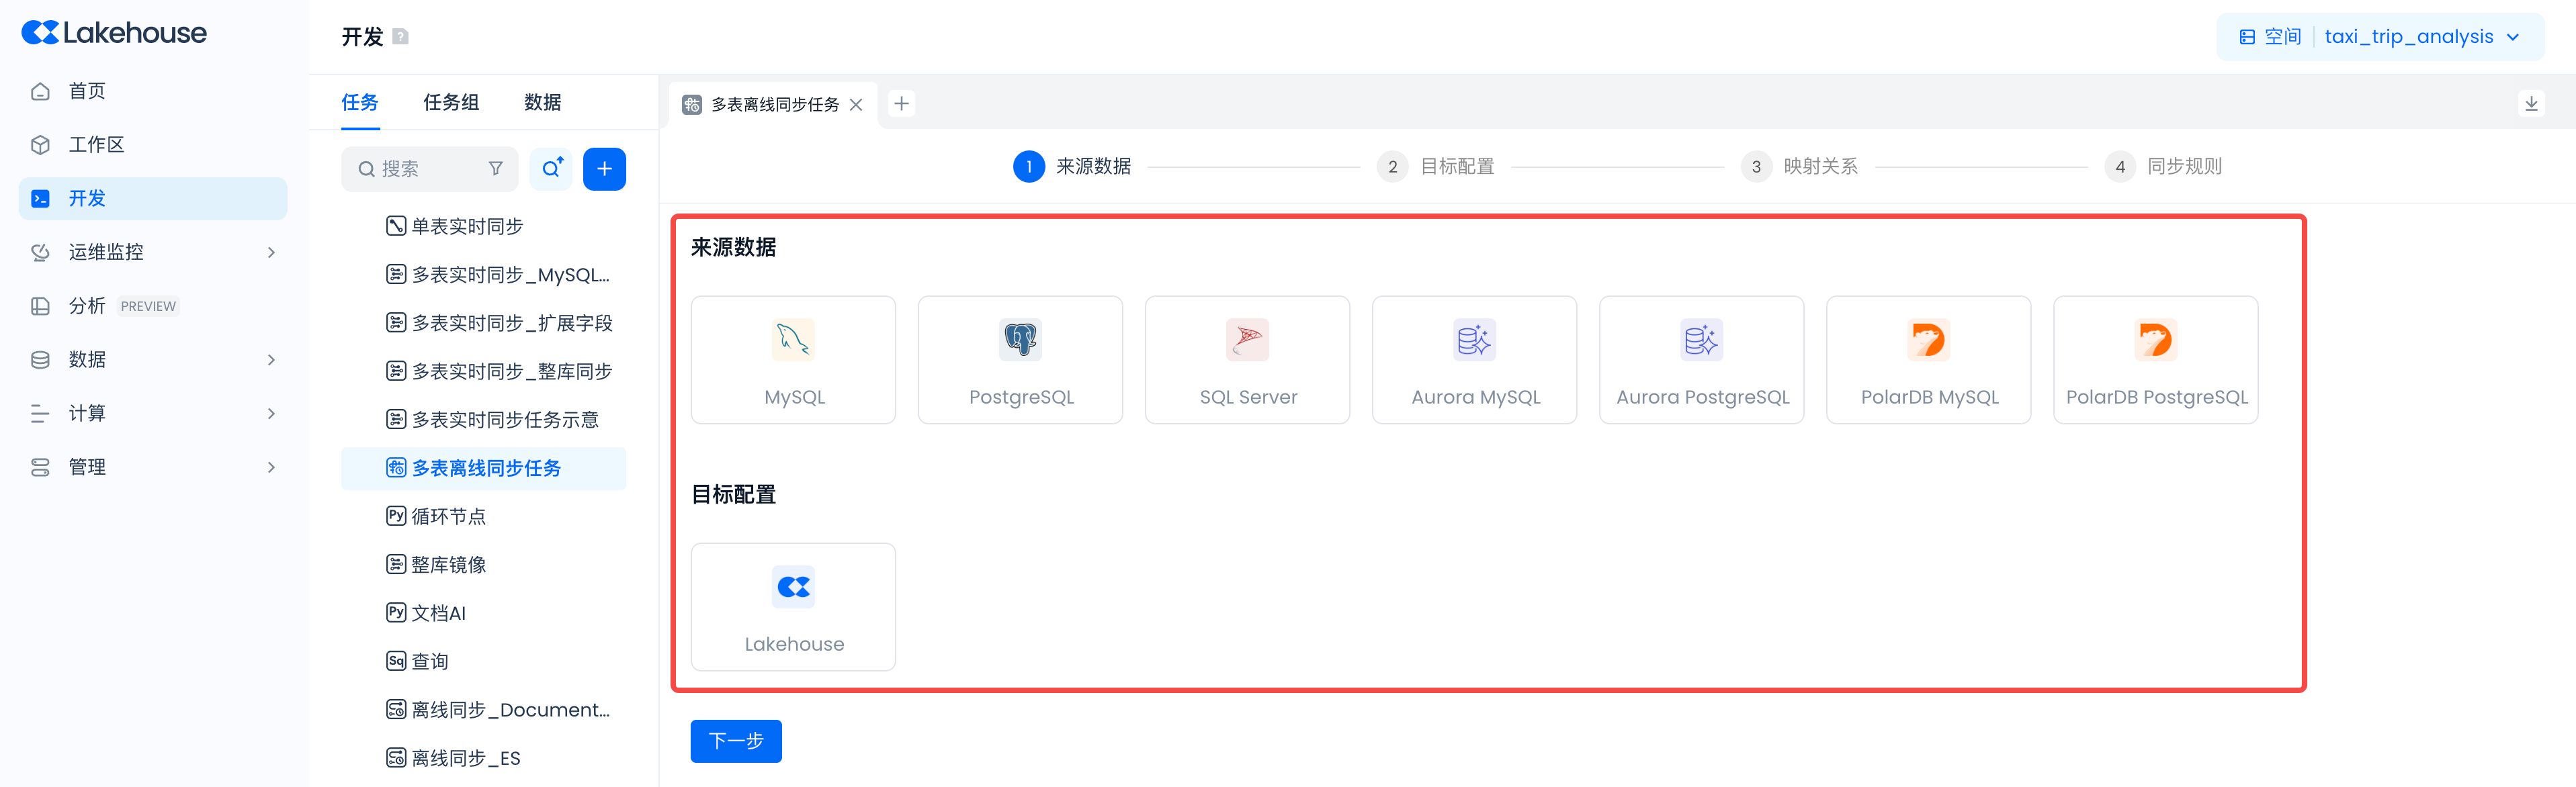Select the Aurora MySQL source card
Image resolution: width=2576 pixels, height=787 pixels.
tap(1474, 359)
